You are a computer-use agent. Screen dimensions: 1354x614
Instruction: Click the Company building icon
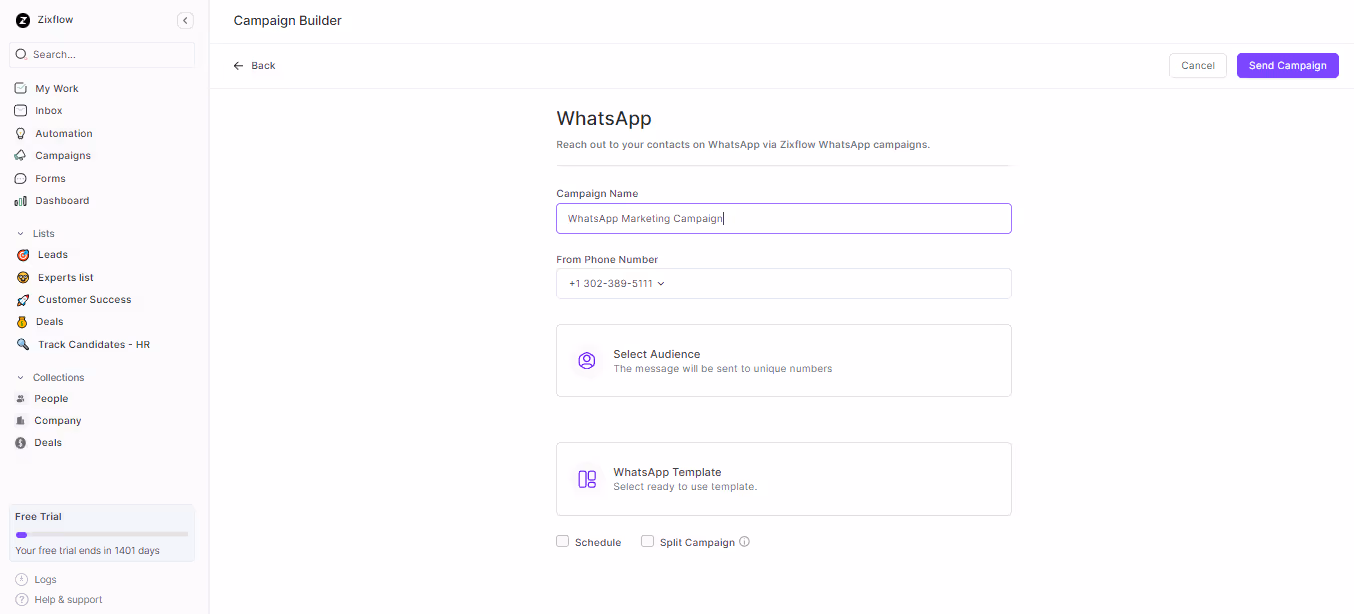pos(21,420)
